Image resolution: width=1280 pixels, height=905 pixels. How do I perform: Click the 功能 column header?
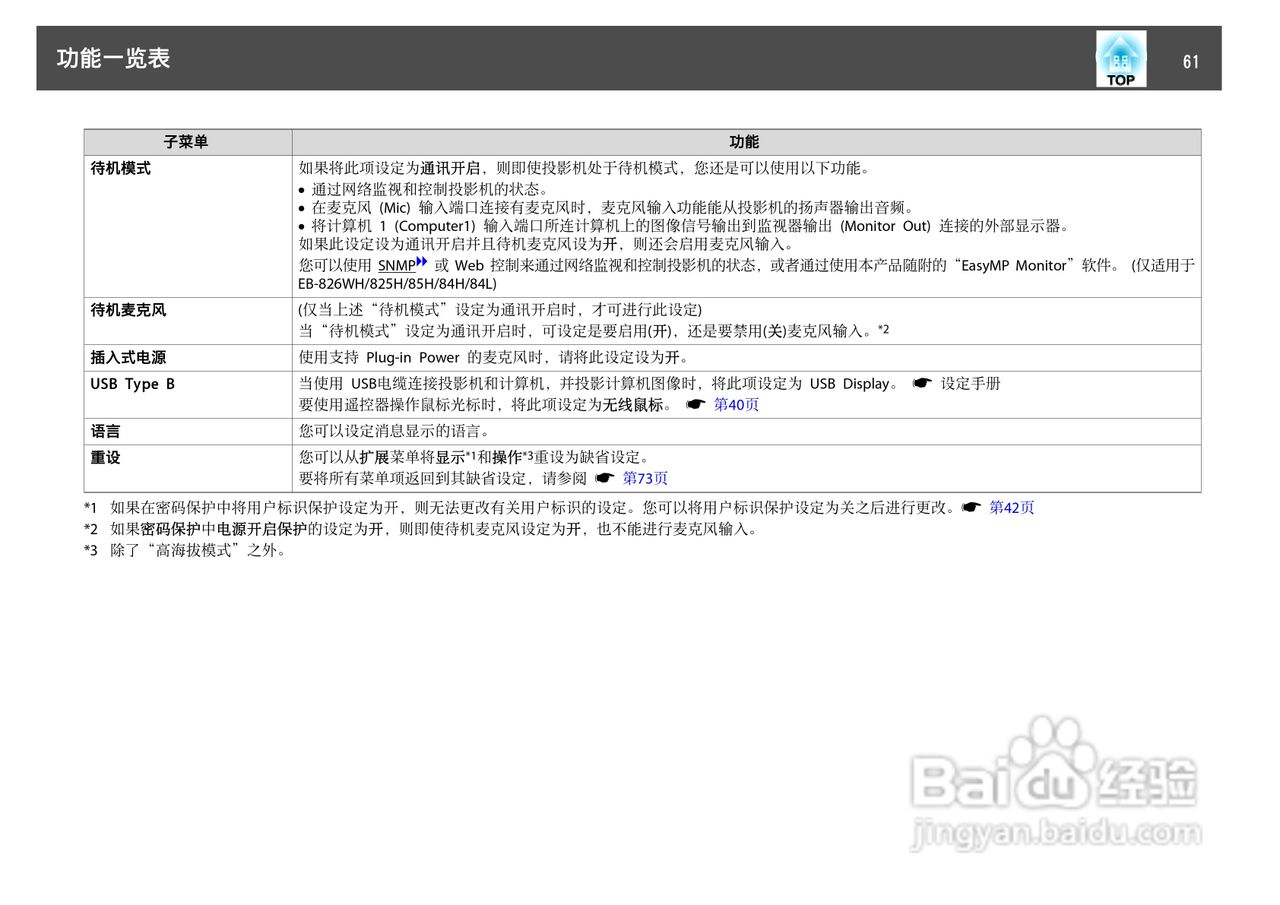point(746,142)
